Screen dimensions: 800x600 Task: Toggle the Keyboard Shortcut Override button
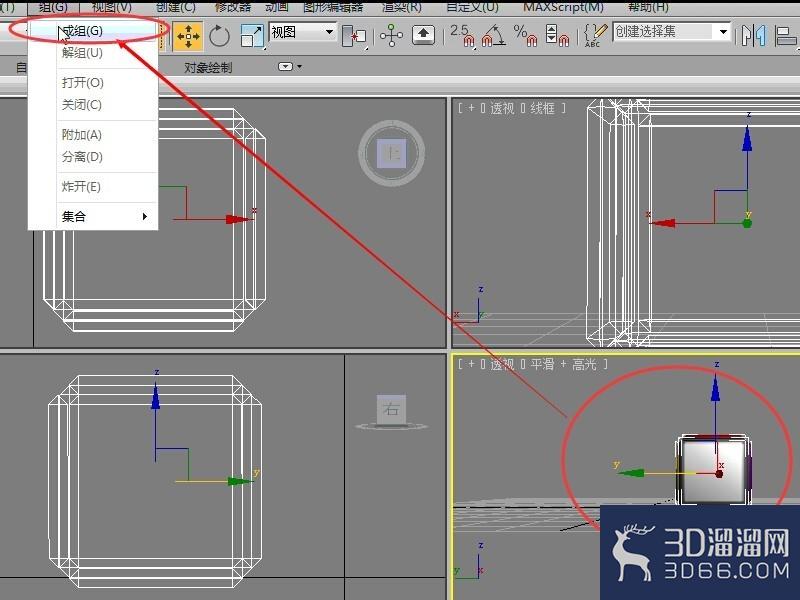click(423, 35)
